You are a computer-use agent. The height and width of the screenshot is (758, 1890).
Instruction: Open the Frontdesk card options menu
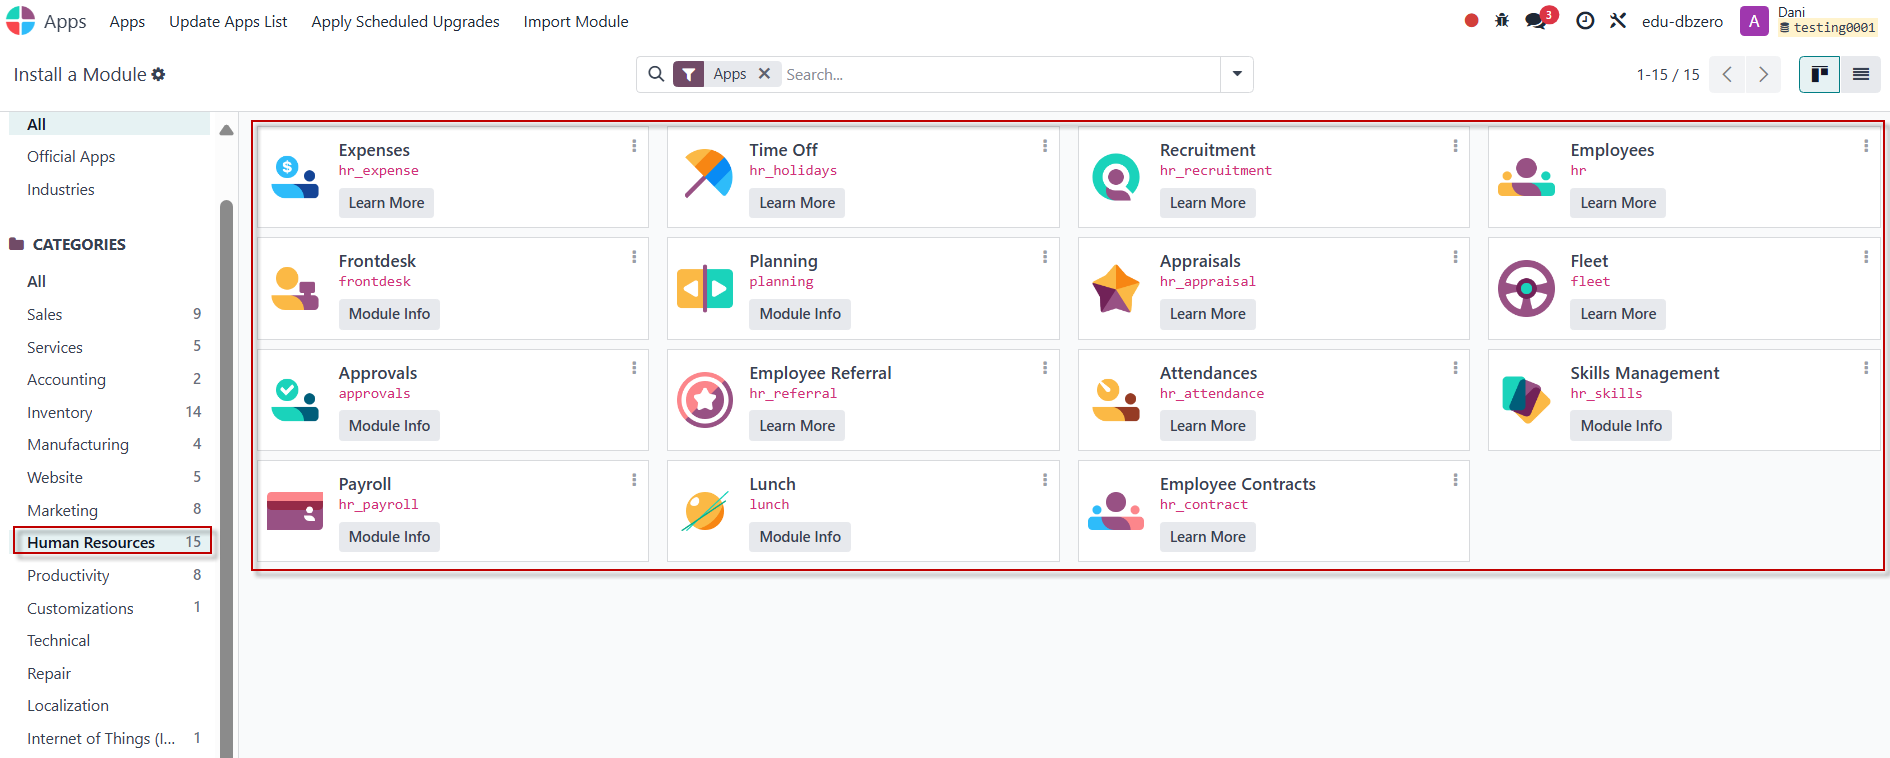tap(634, 257)
